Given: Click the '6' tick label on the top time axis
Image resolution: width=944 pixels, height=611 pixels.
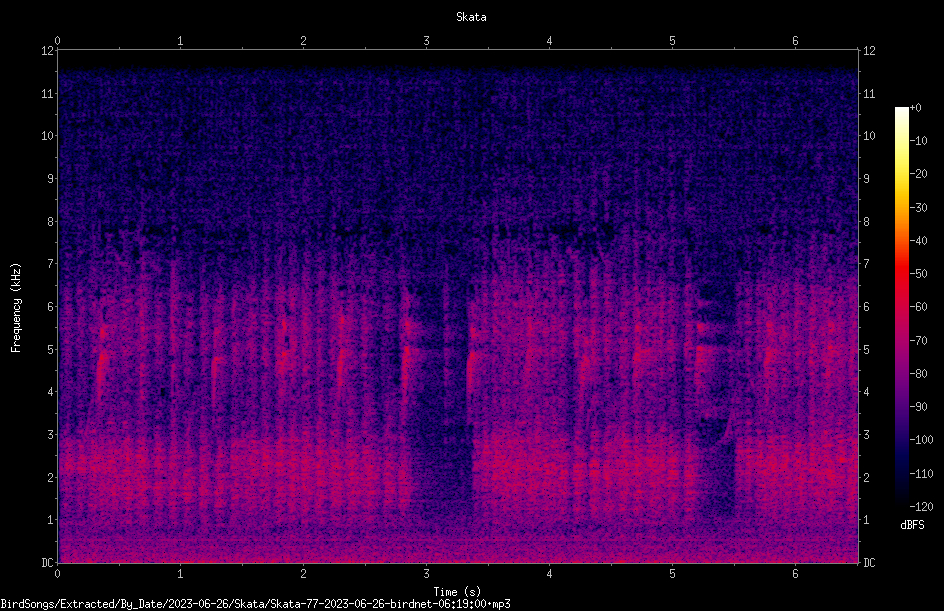Looking at the screenshot, I should (795, 41).
